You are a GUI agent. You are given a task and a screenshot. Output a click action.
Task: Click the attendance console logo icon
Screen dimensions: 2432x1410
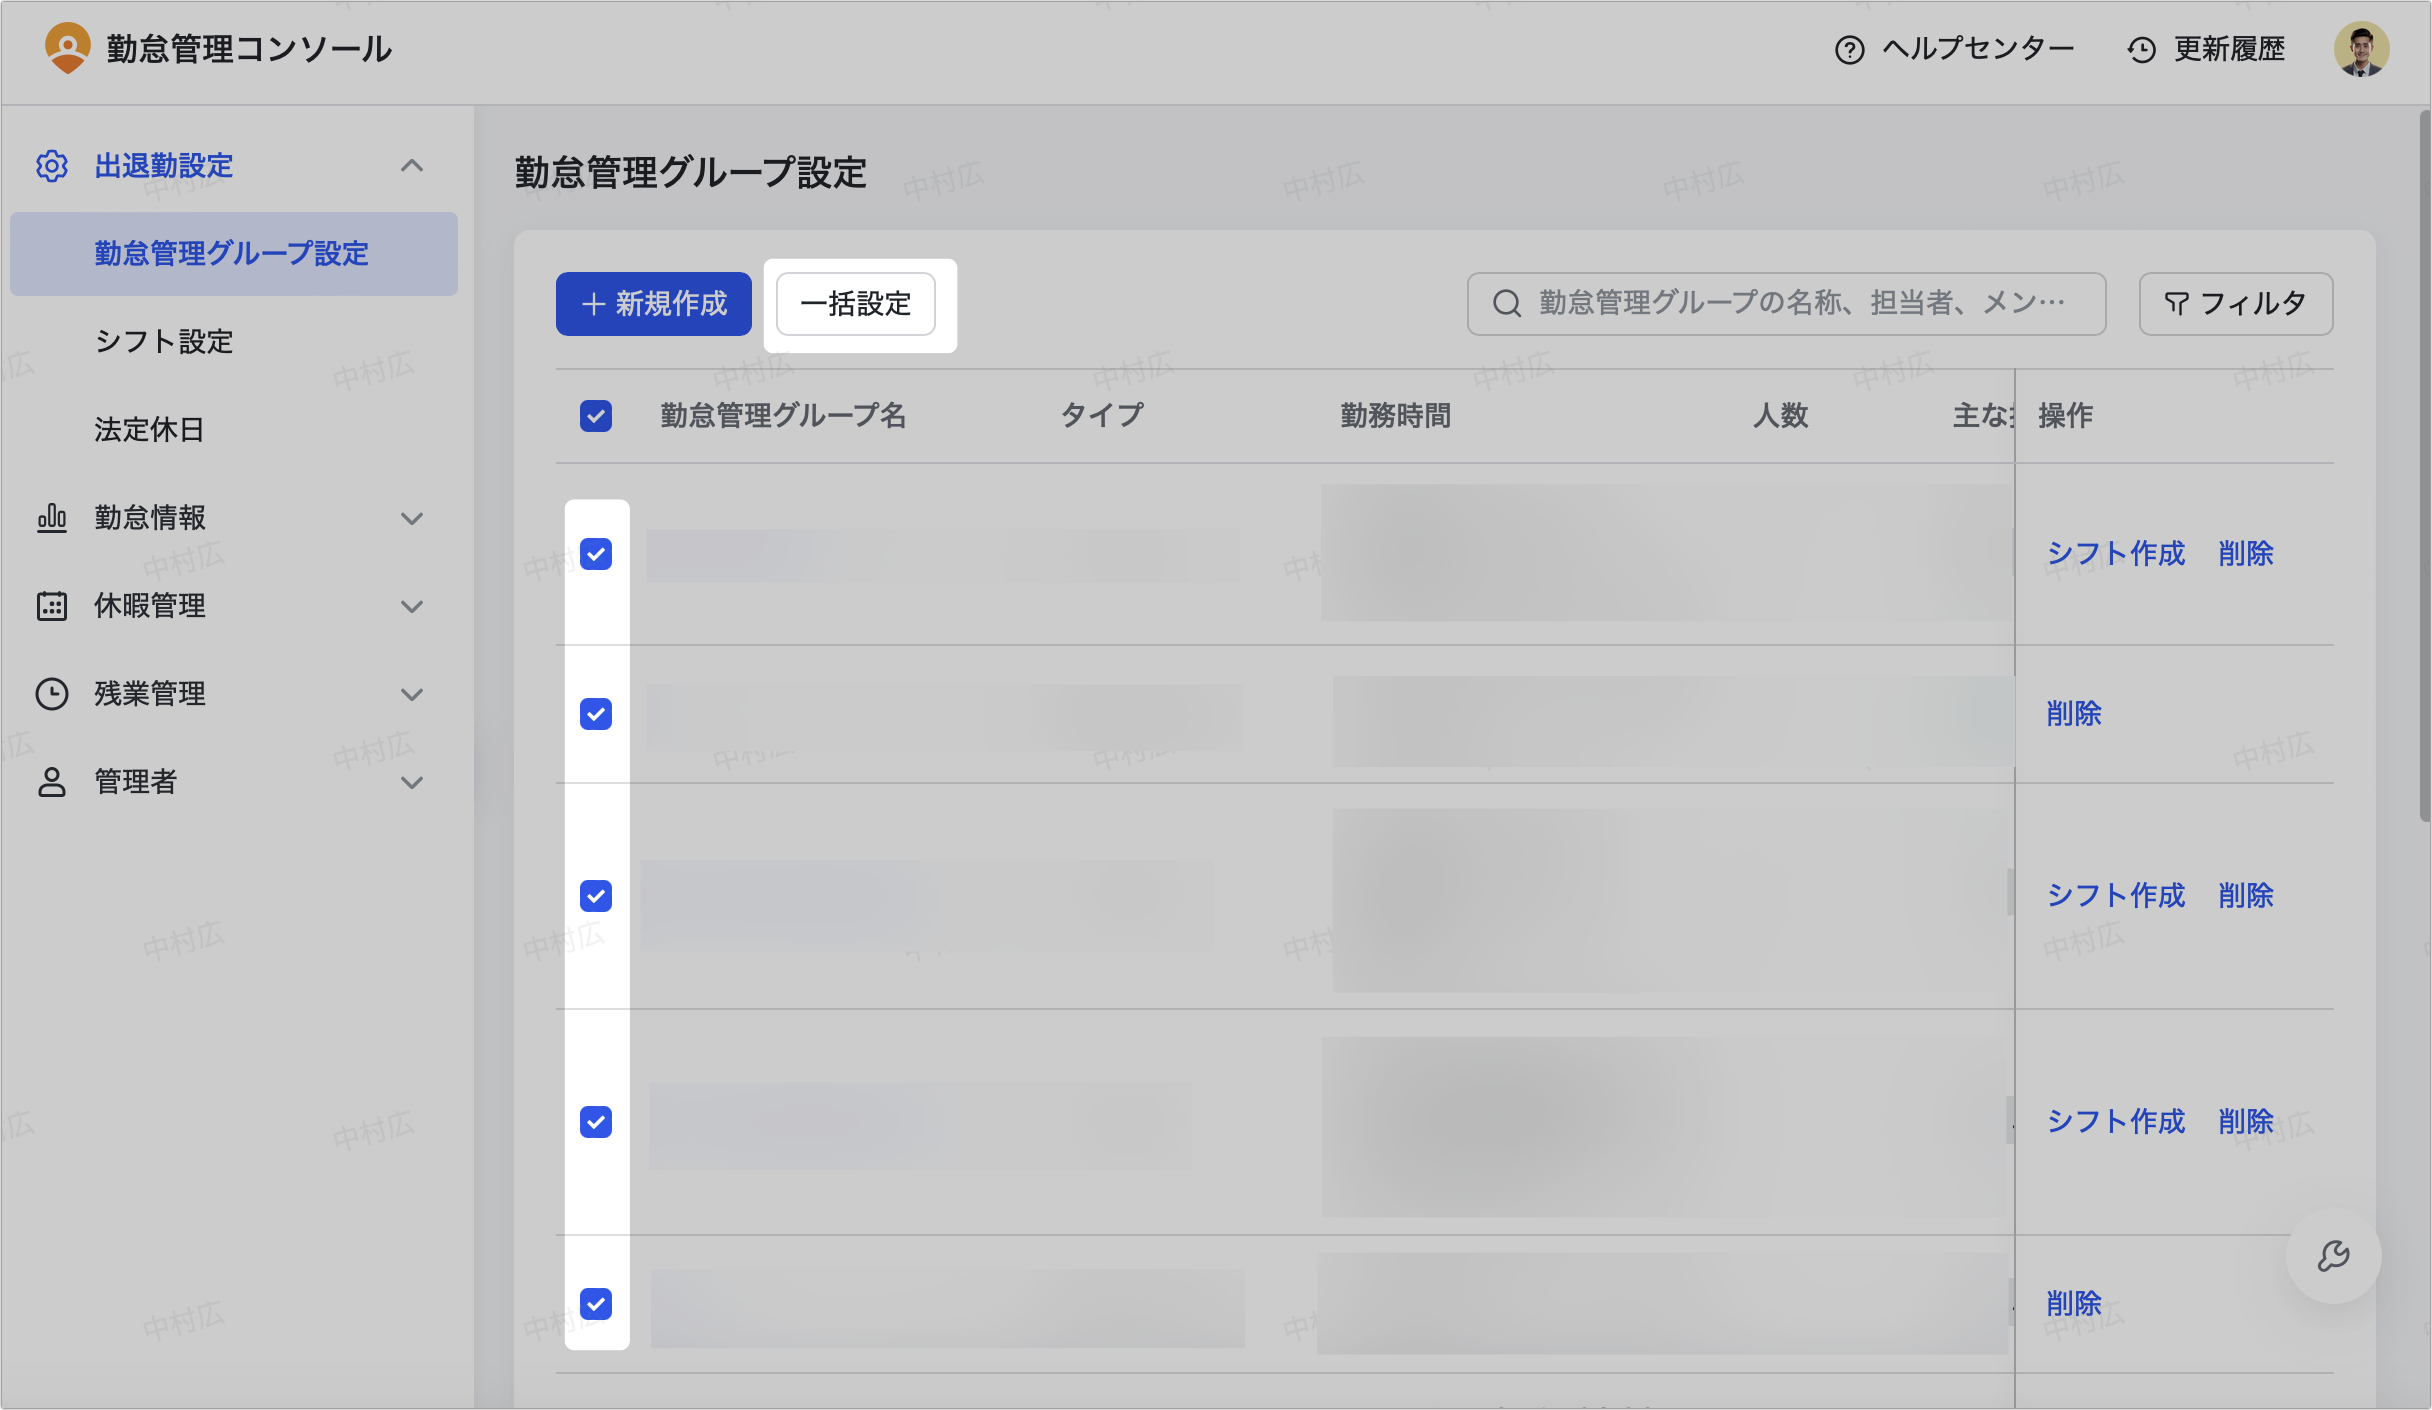pyautogui.click(x=67, y=48)
